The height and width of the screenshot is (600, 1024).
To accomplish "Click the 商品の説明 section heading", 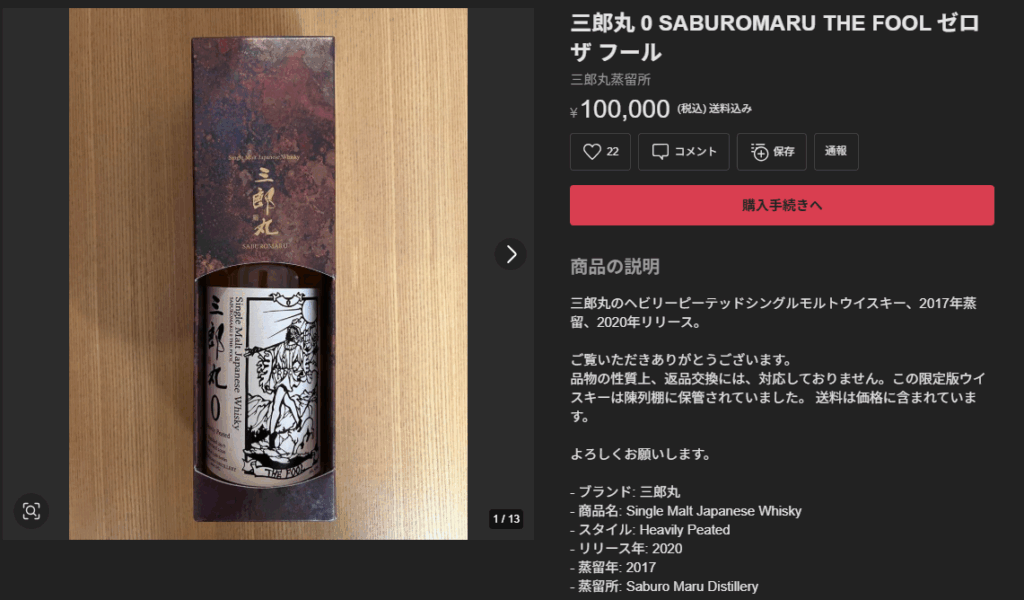I will 615,266.
